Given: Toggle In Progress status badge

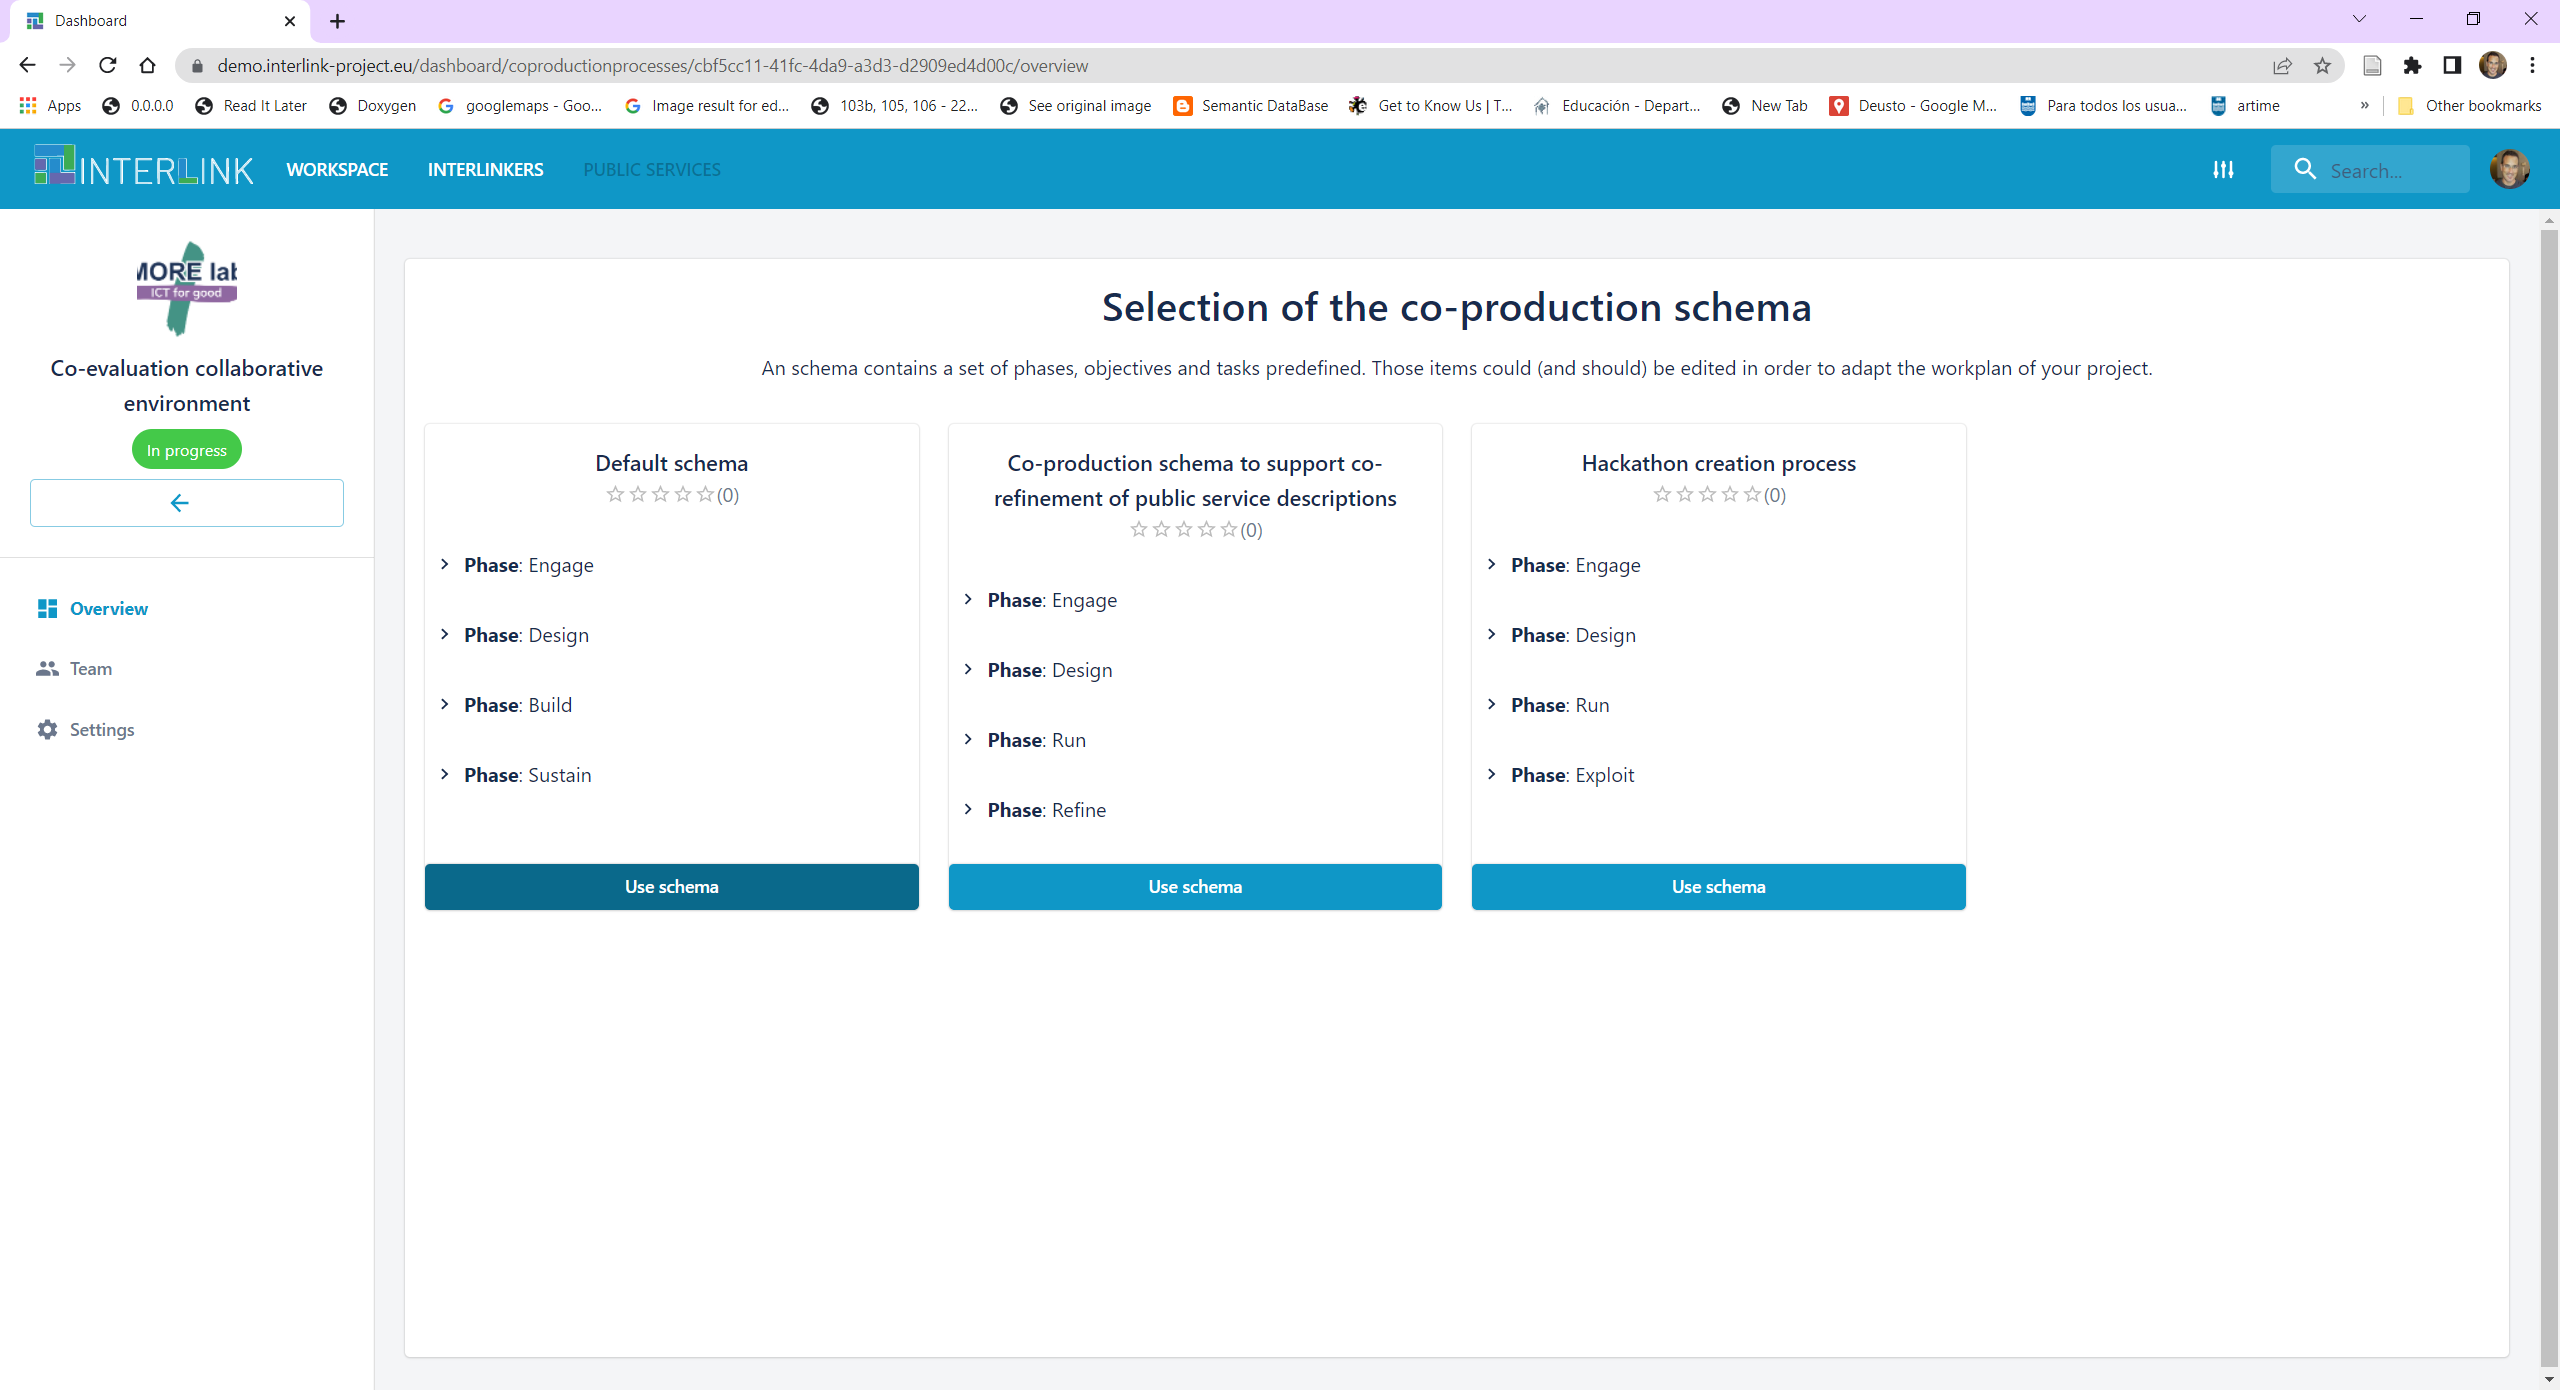Looking at the screenshot, I should (187, 450).
